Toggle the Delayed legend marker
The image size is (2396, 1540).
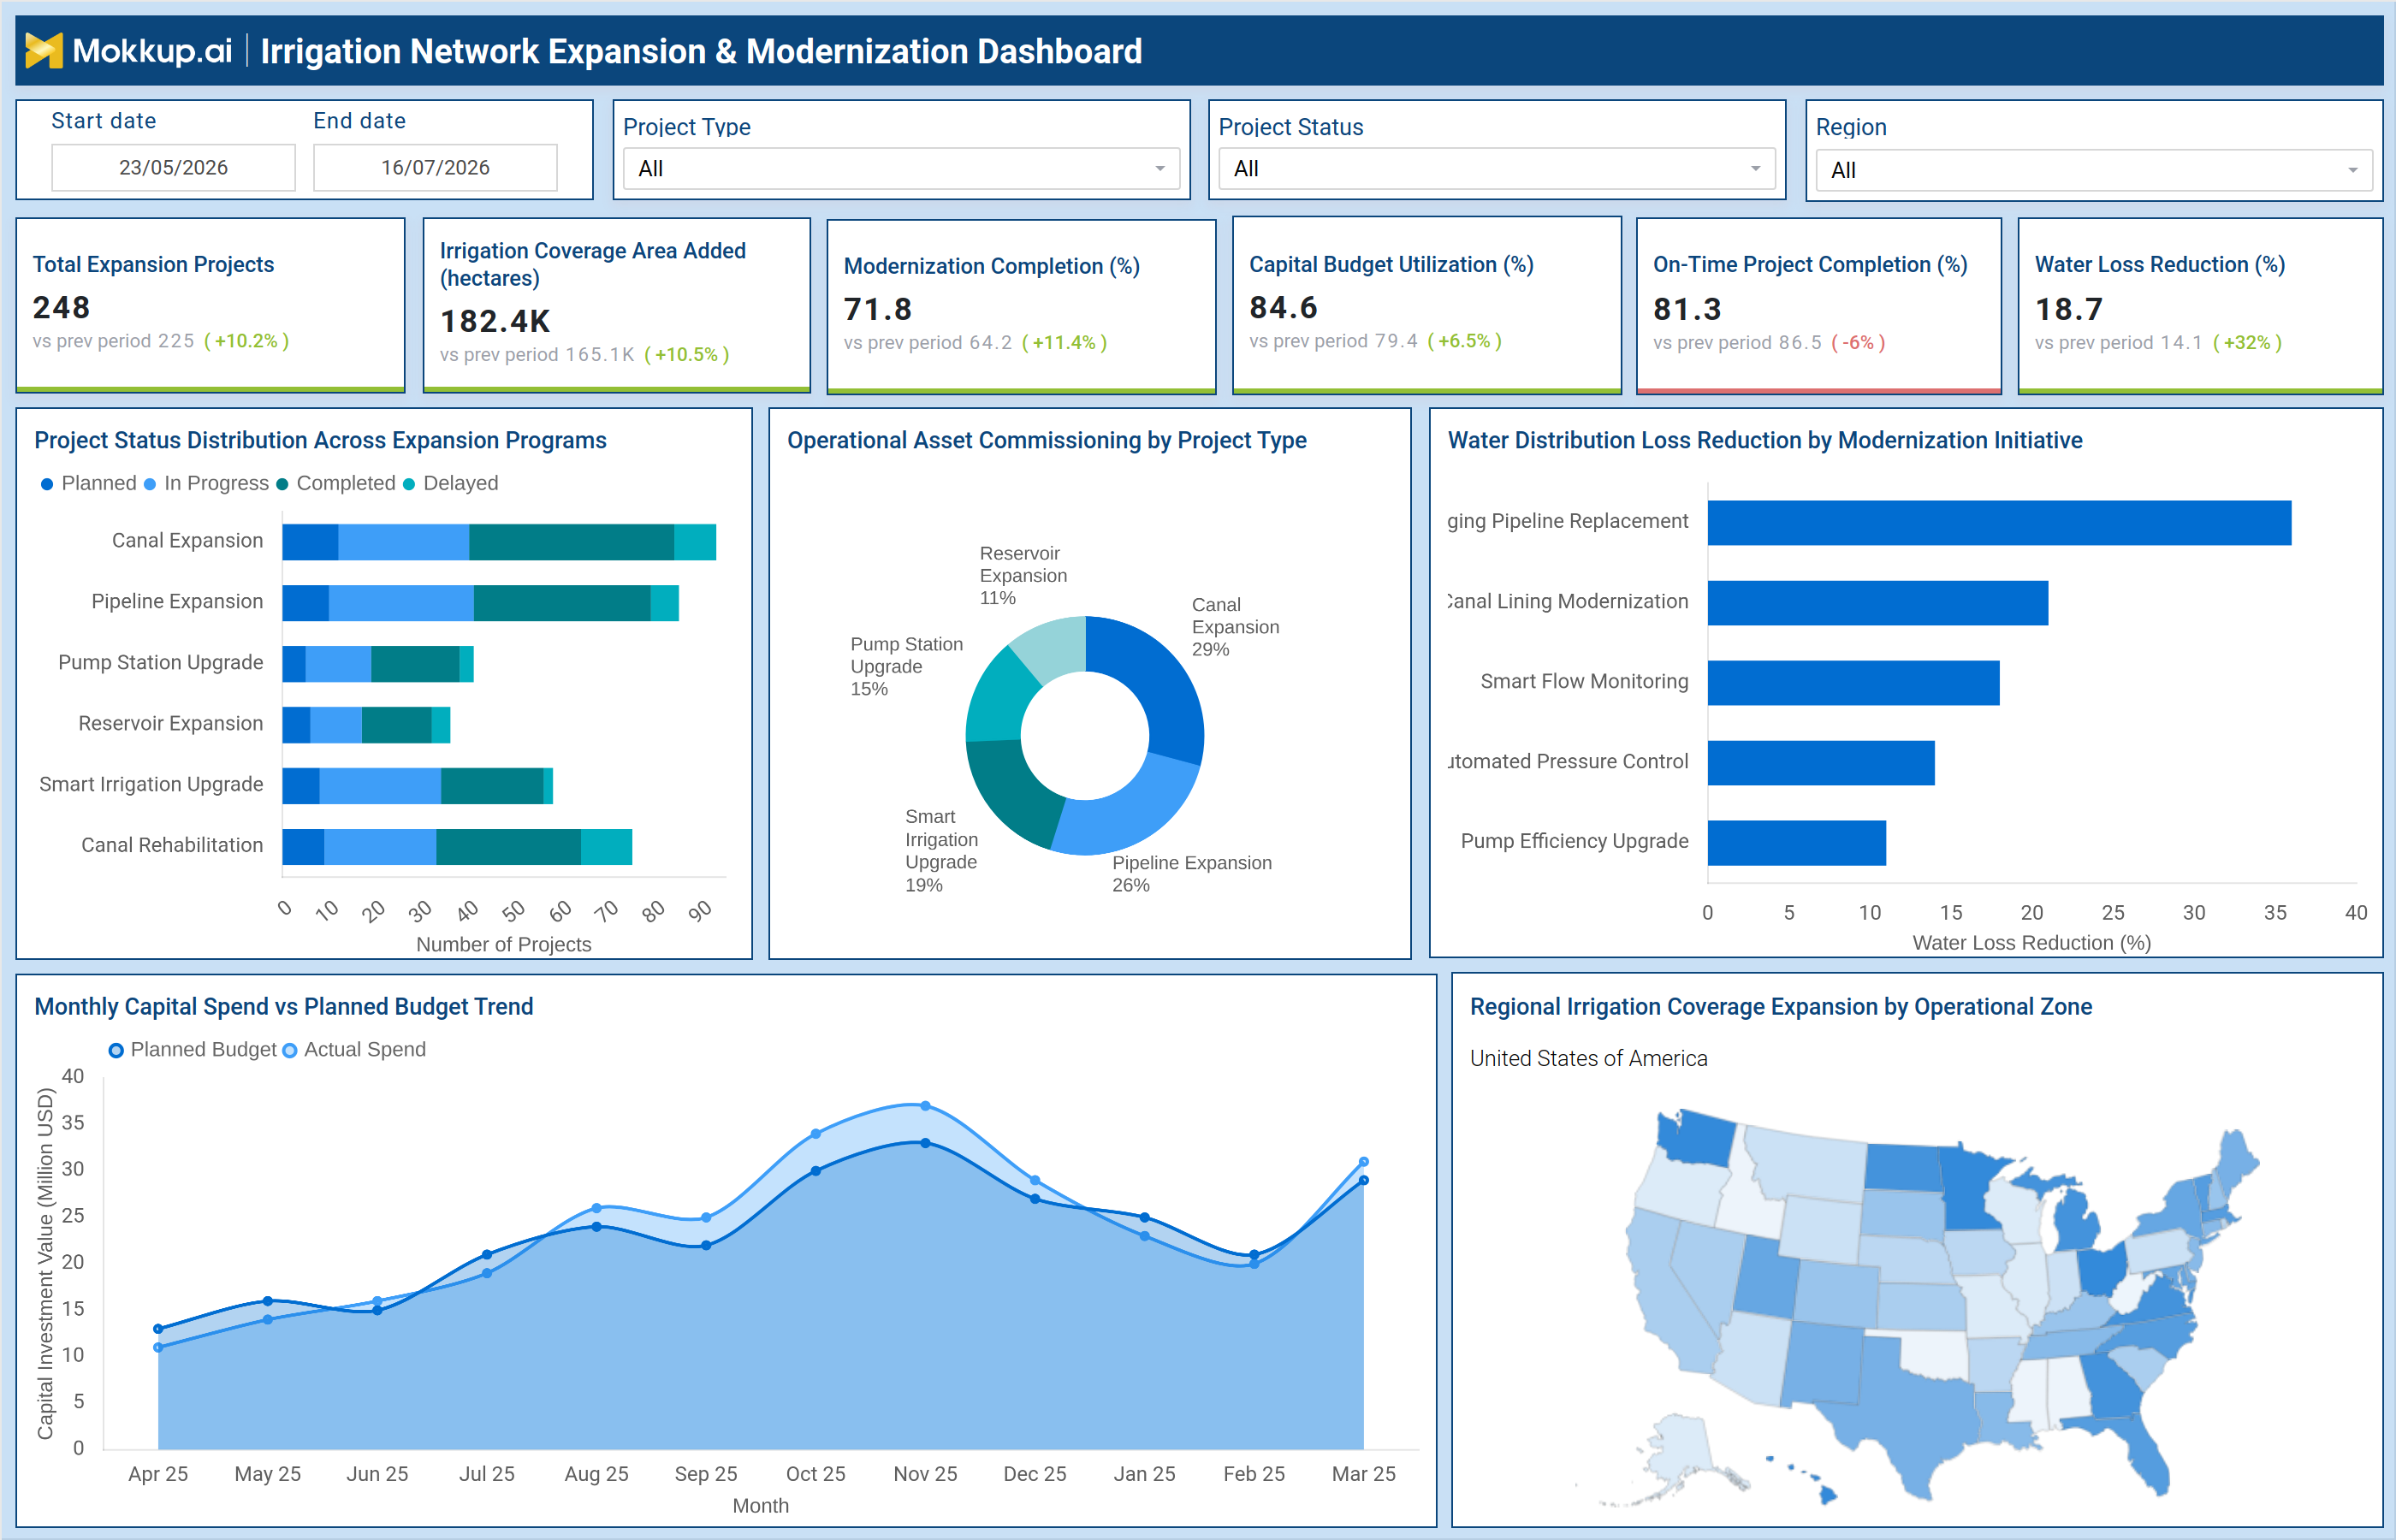point(409,484)
